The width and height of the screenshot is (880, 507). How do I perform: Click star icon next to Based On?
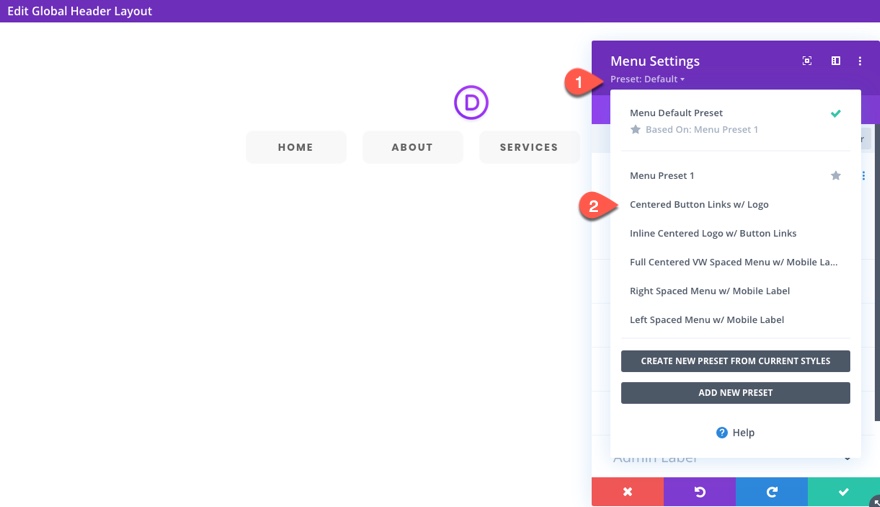[x=635, y=130]
